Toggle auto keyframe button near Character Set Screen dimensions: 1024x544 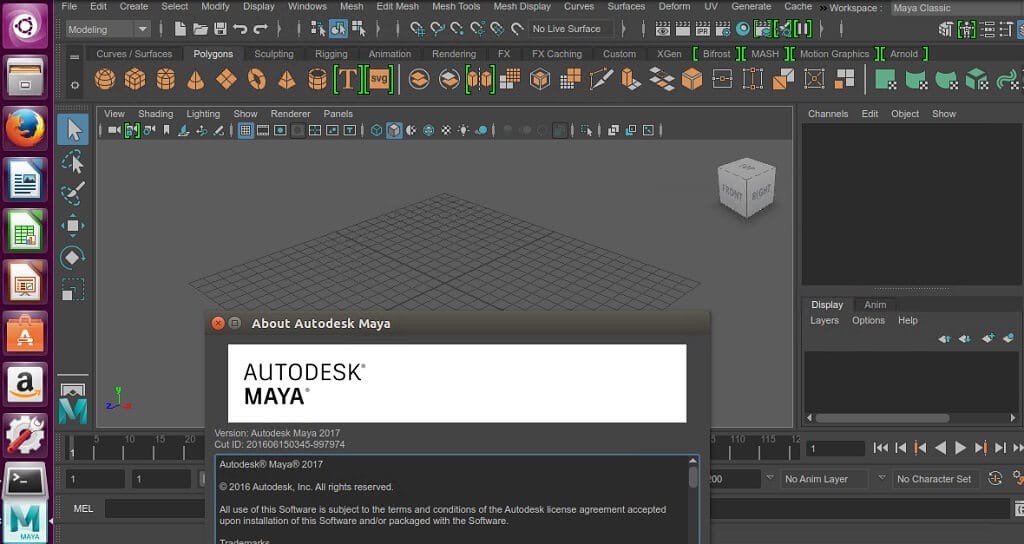(995, 479)
